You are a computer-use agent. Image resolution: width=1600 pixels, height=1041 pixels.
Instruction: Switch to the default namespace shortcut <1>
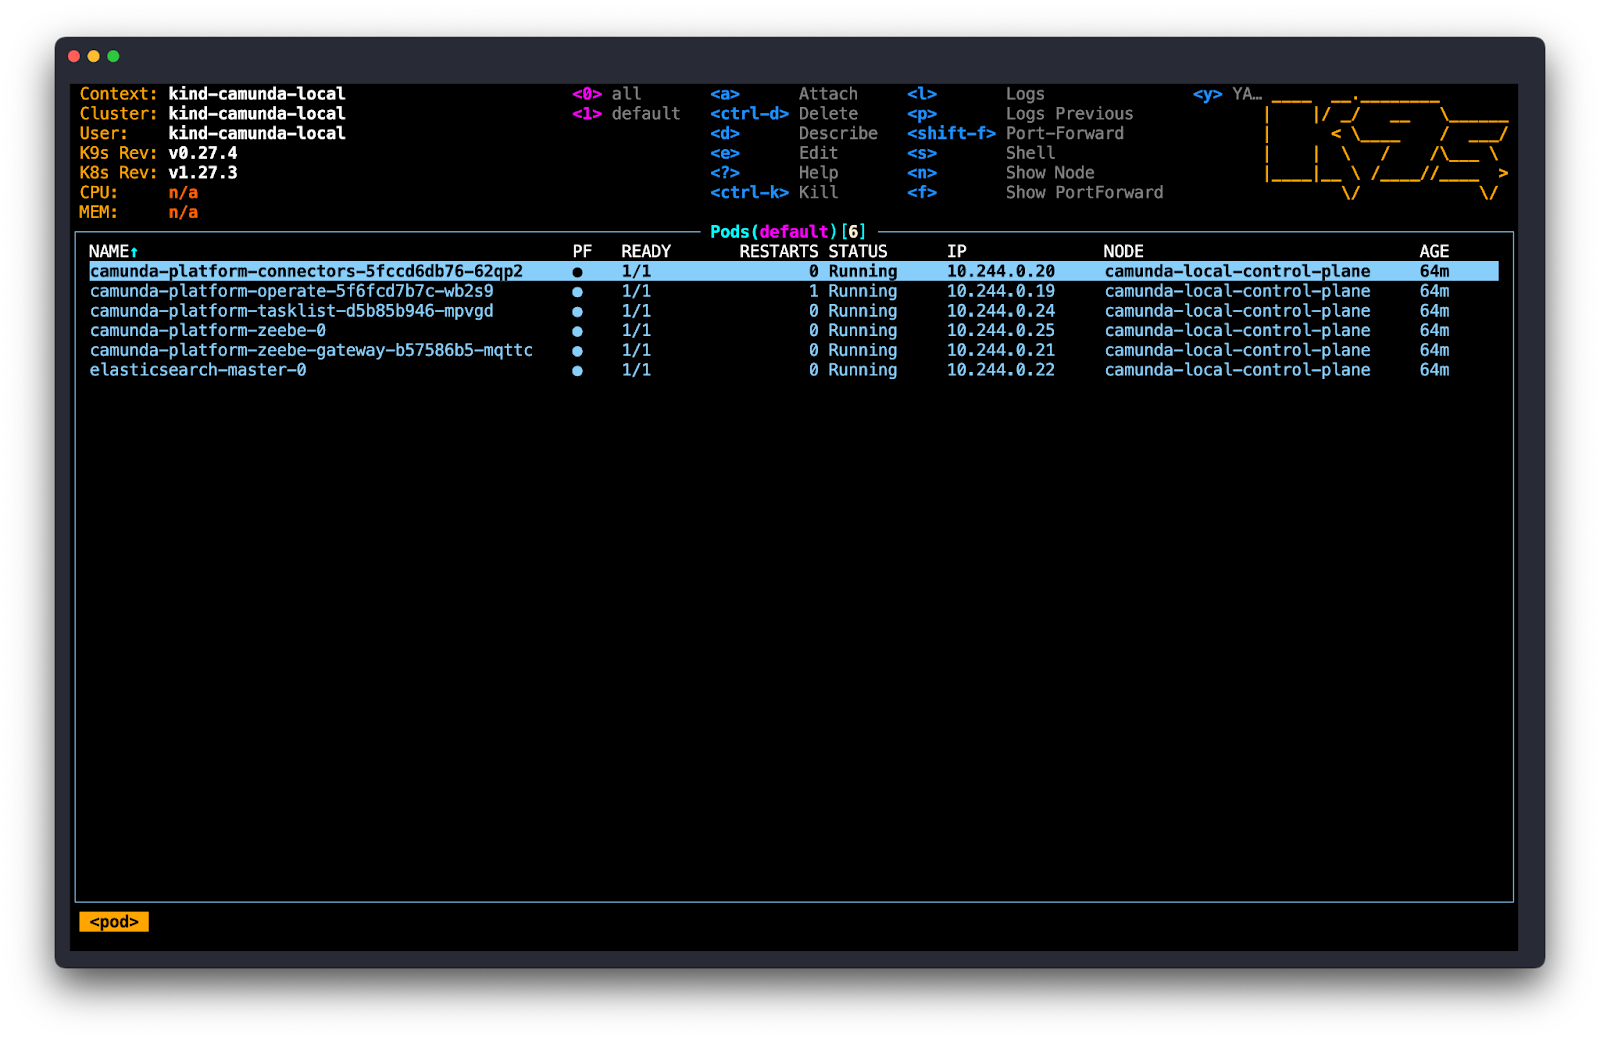coord(626,114)
